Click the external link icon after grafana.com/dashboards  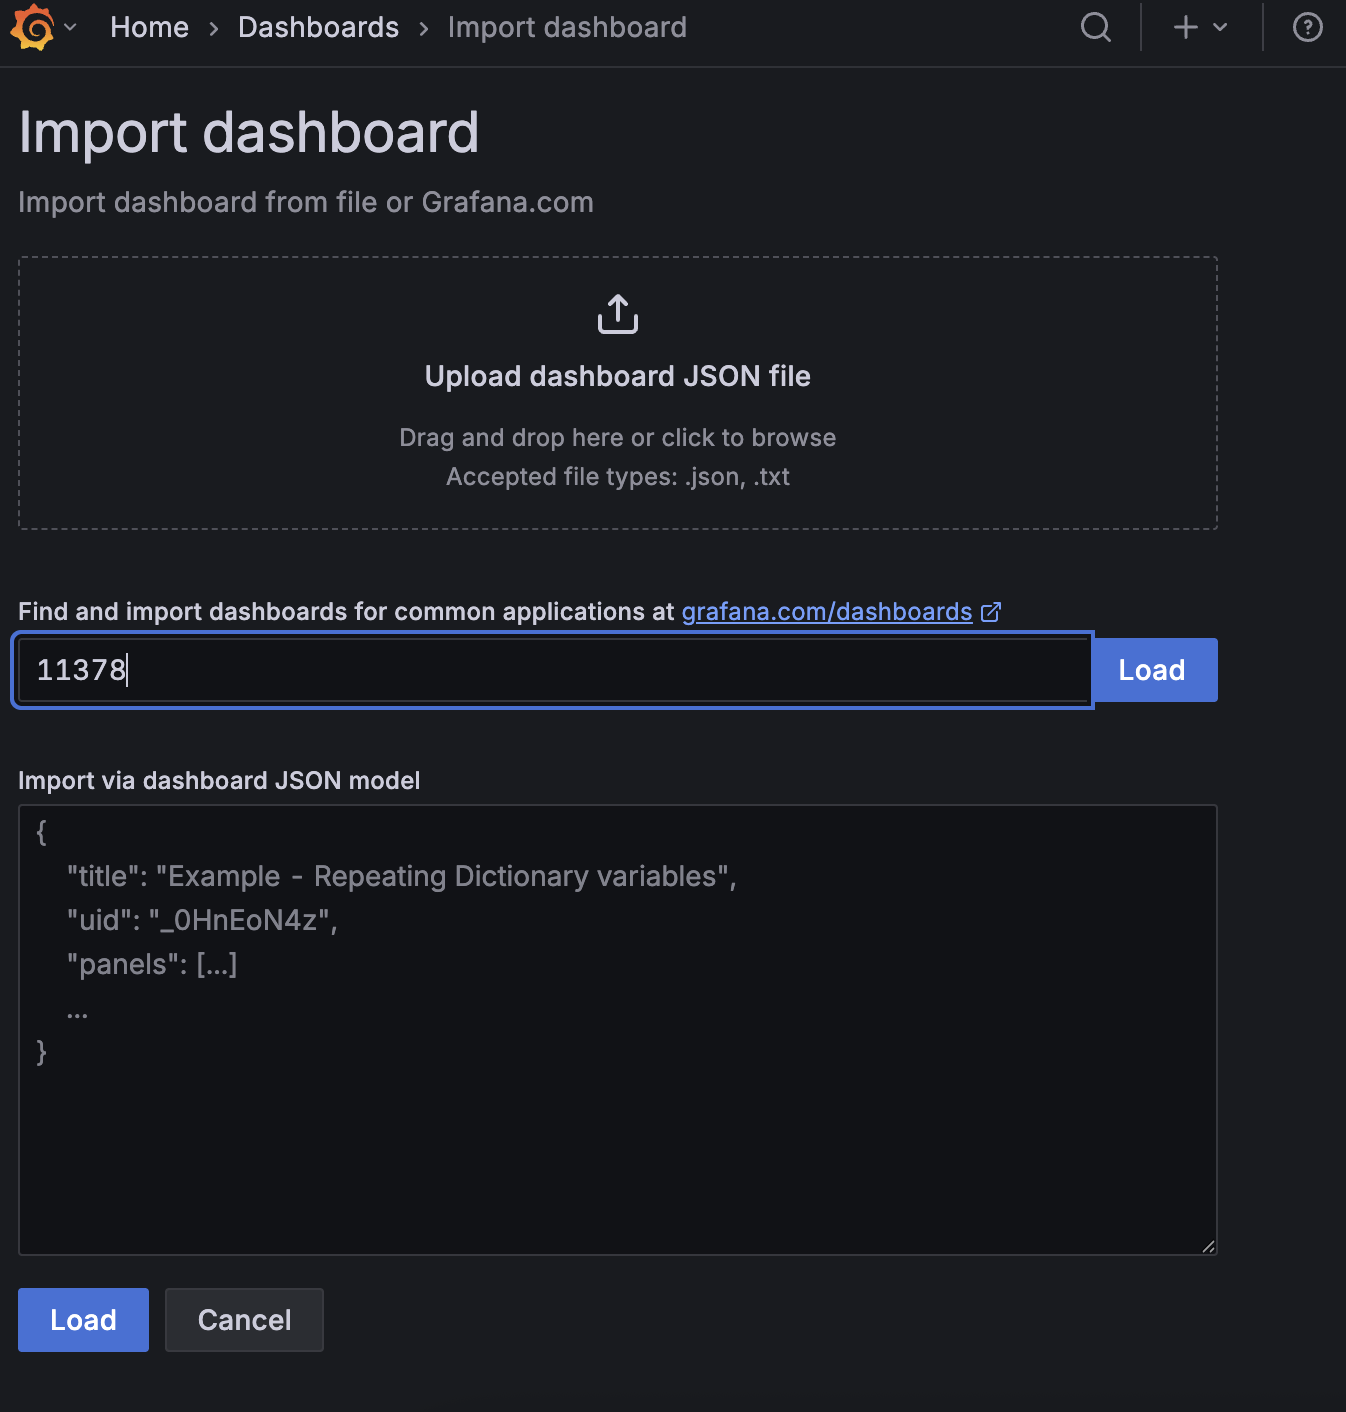[x=991, y=612]
